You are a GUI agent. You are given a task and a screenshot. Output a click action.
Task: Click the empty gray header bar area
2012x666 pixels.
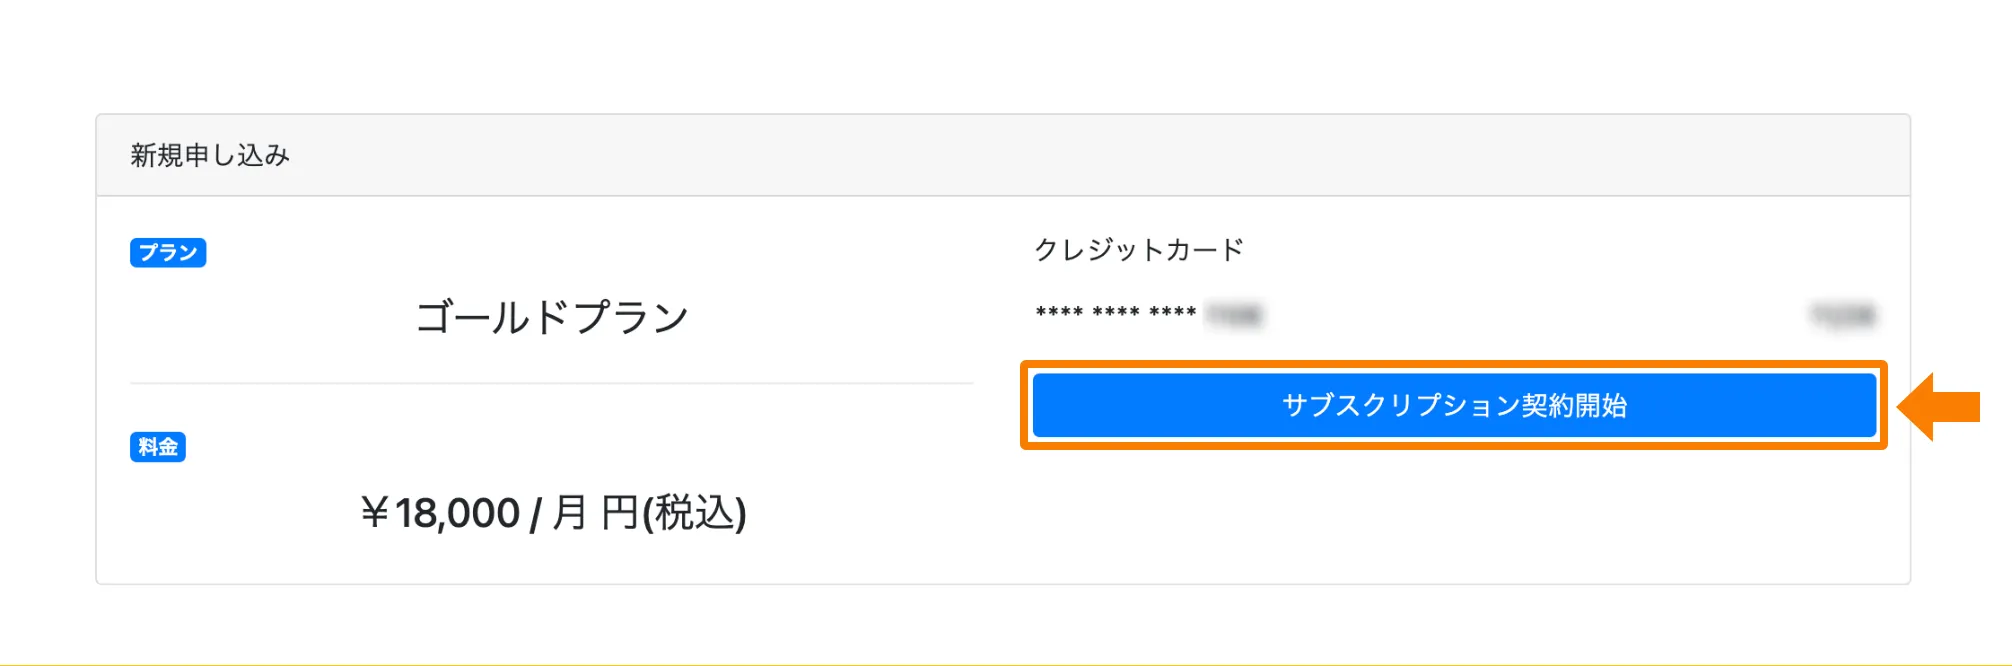click(x=1100, y=155)
